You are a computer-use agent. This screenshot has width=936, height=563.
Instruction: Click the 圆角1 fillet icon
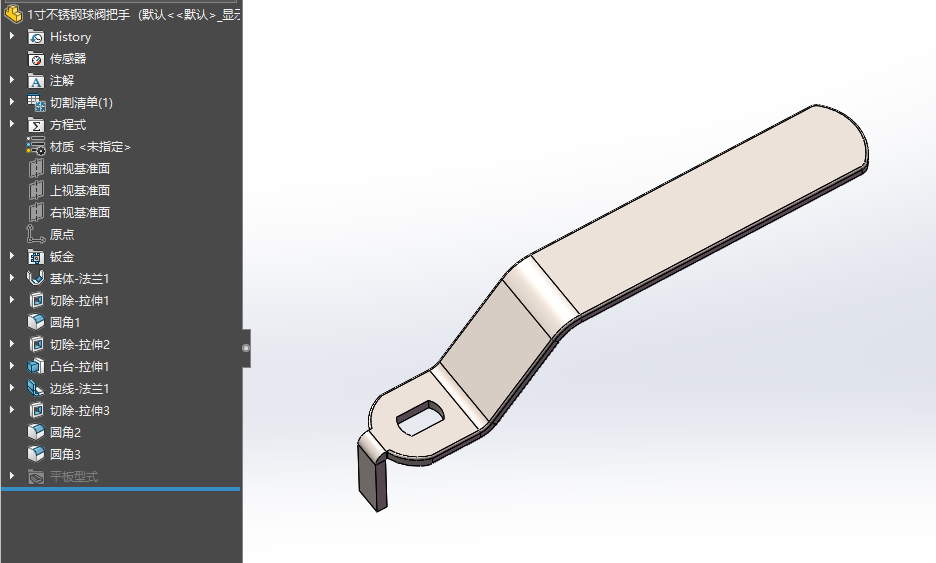pos(36,322)
